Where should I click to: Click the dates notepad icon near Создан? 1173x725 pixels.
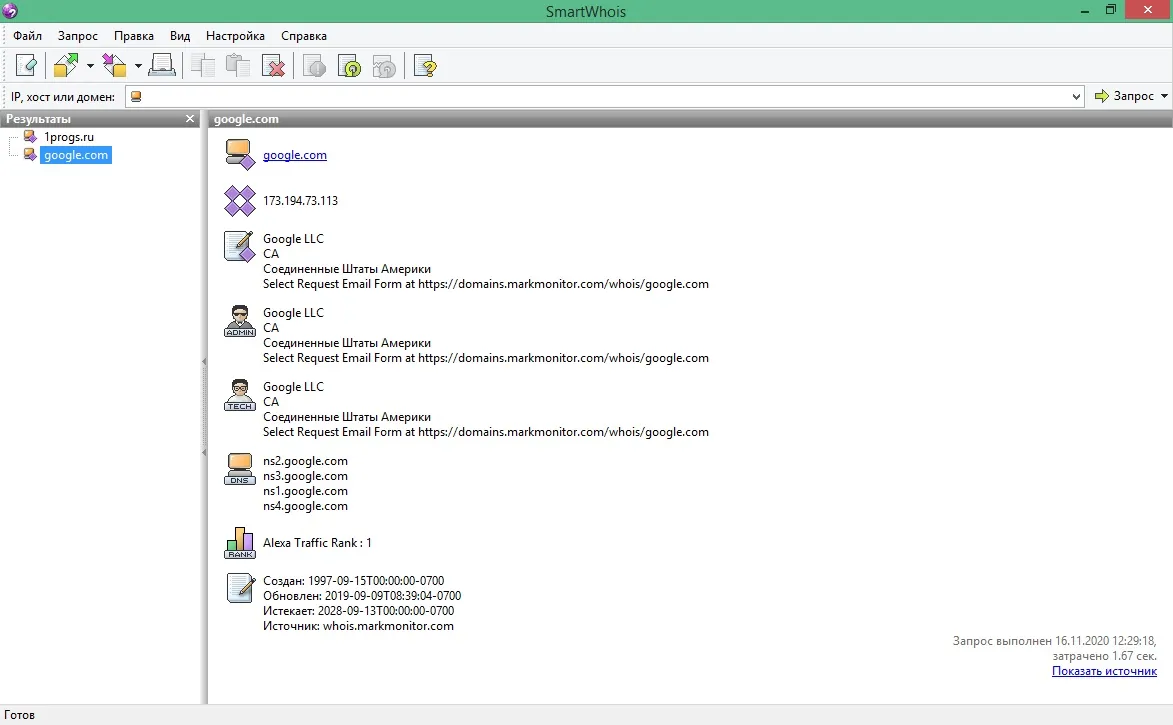click(241, 588)
